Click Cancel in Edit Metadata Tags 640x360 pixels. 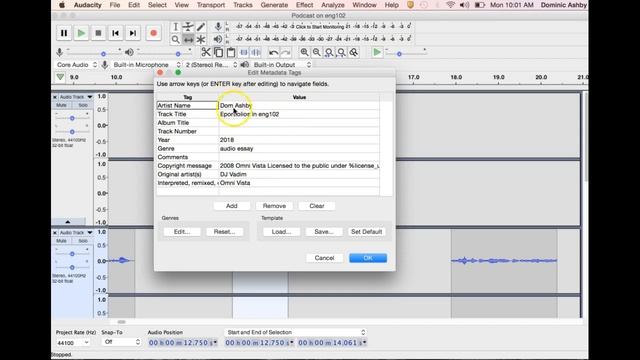click(324, 258)
